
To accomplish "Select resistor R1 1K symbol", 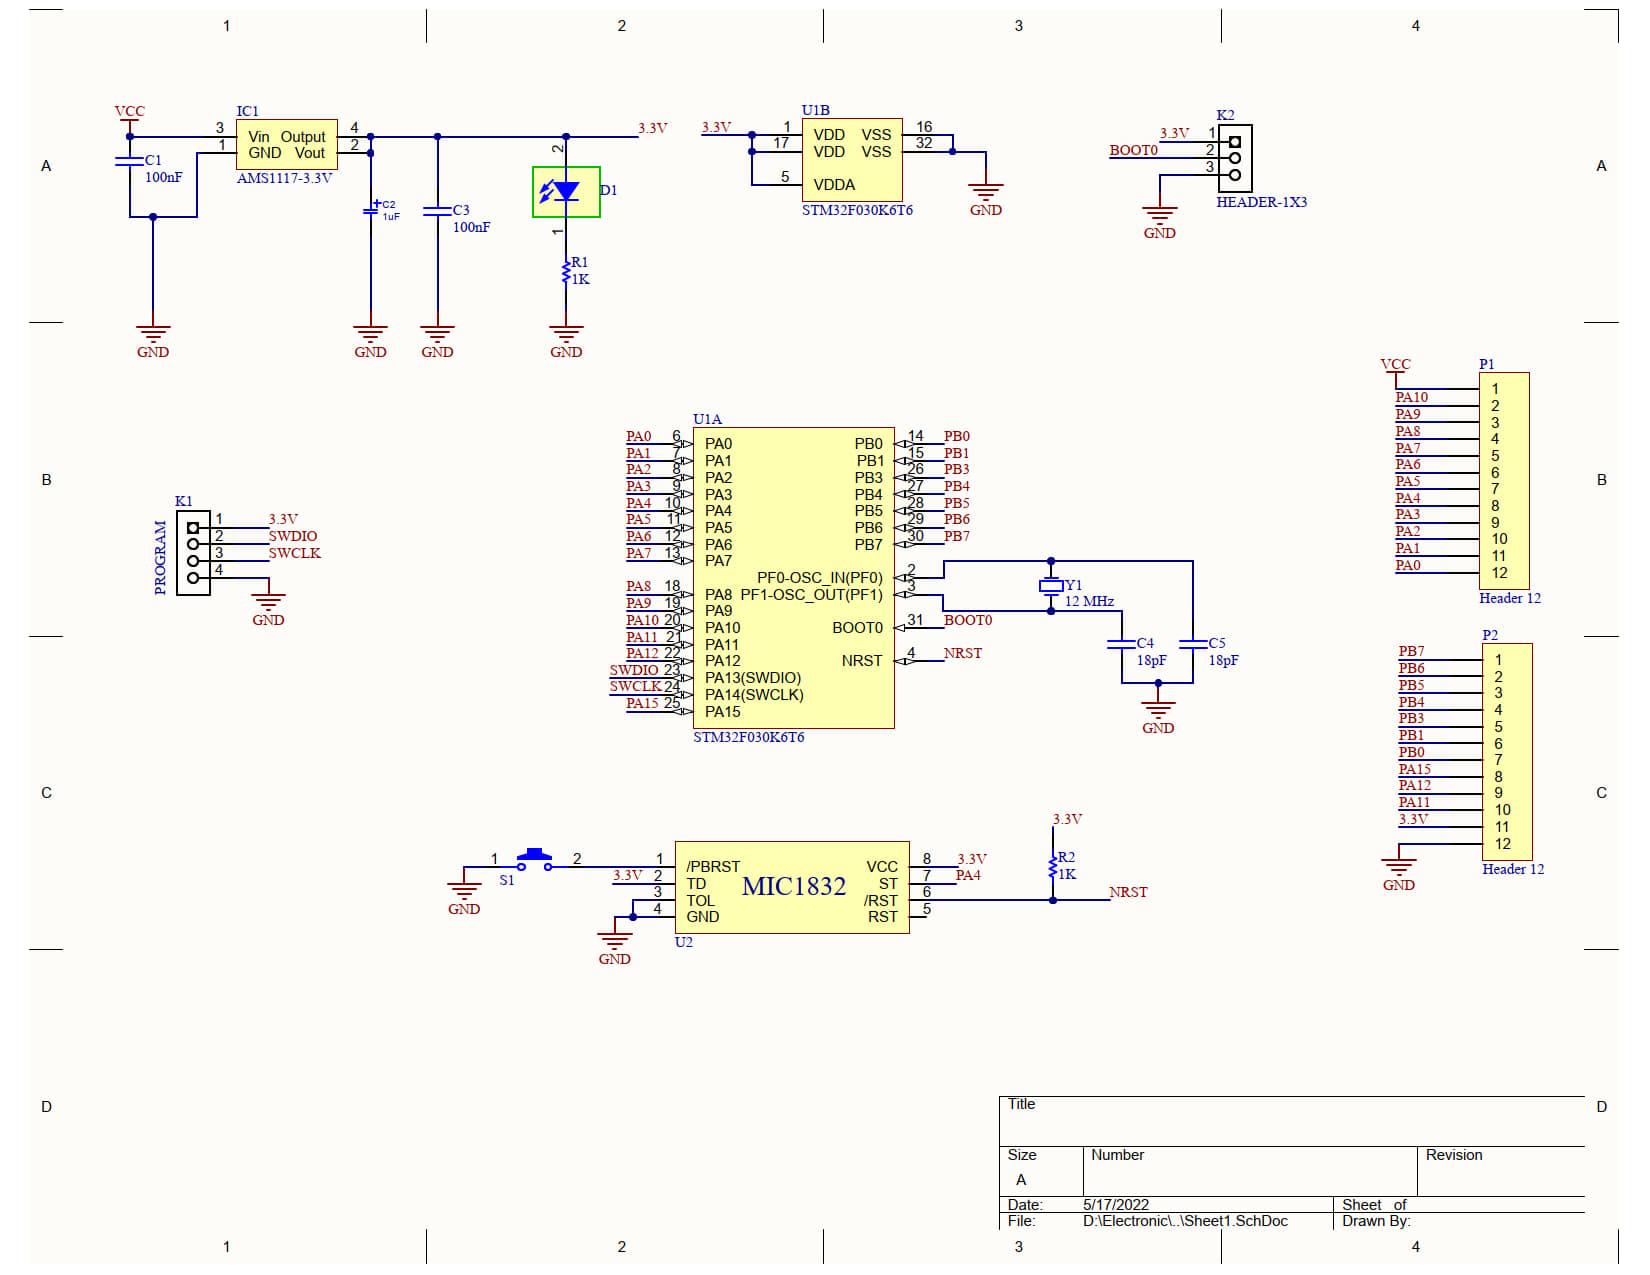I will coord(567,271).
